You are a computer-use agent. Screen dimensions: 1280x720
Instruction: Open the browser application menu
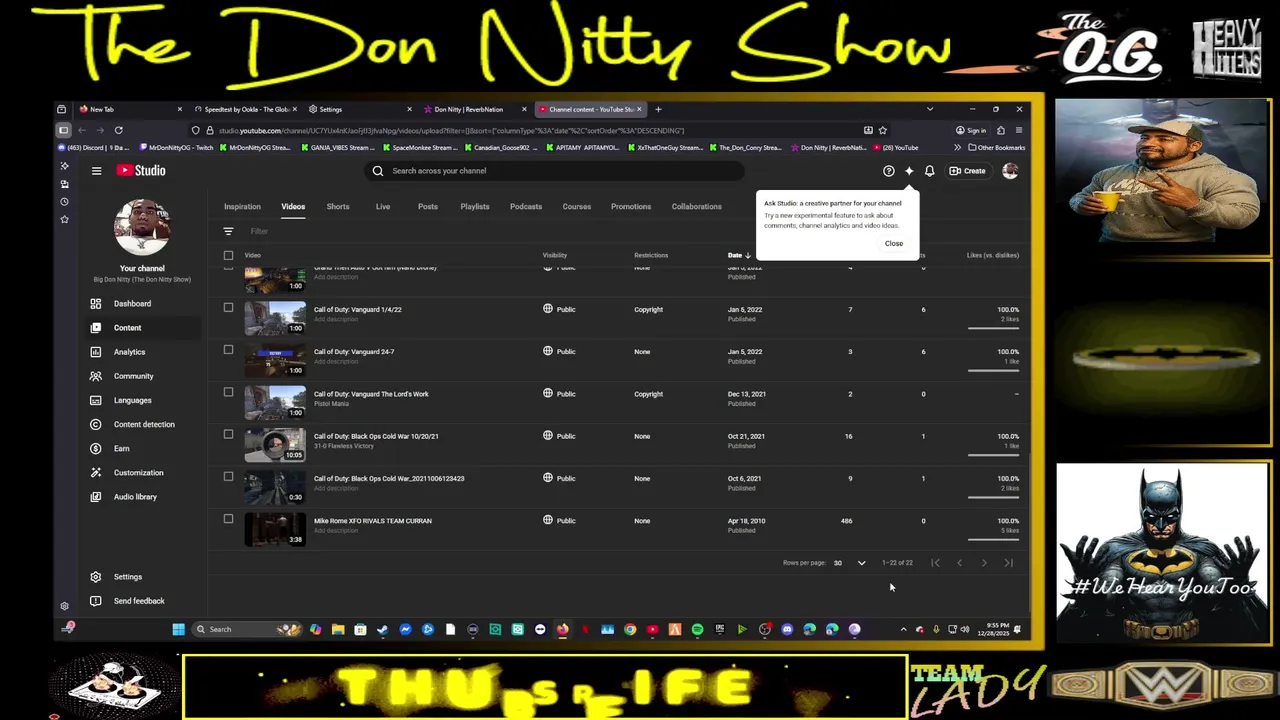(x=1018, y=130)
